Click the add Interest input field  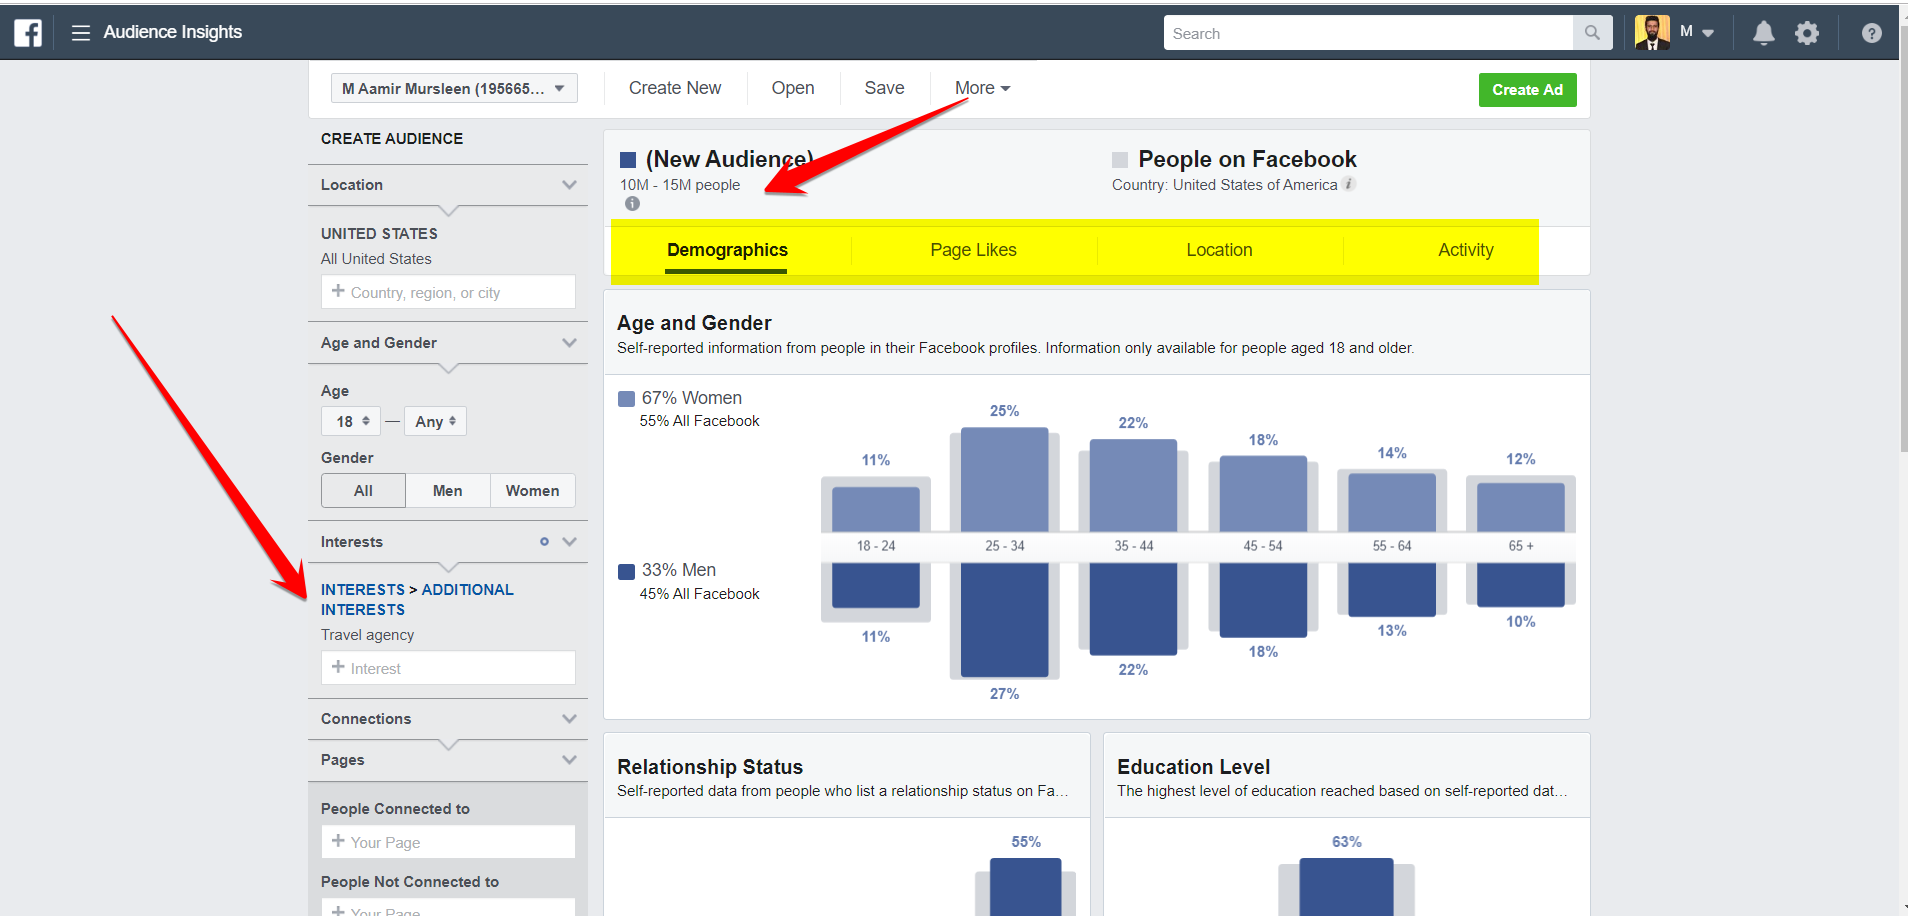click(x=448, y=668)
